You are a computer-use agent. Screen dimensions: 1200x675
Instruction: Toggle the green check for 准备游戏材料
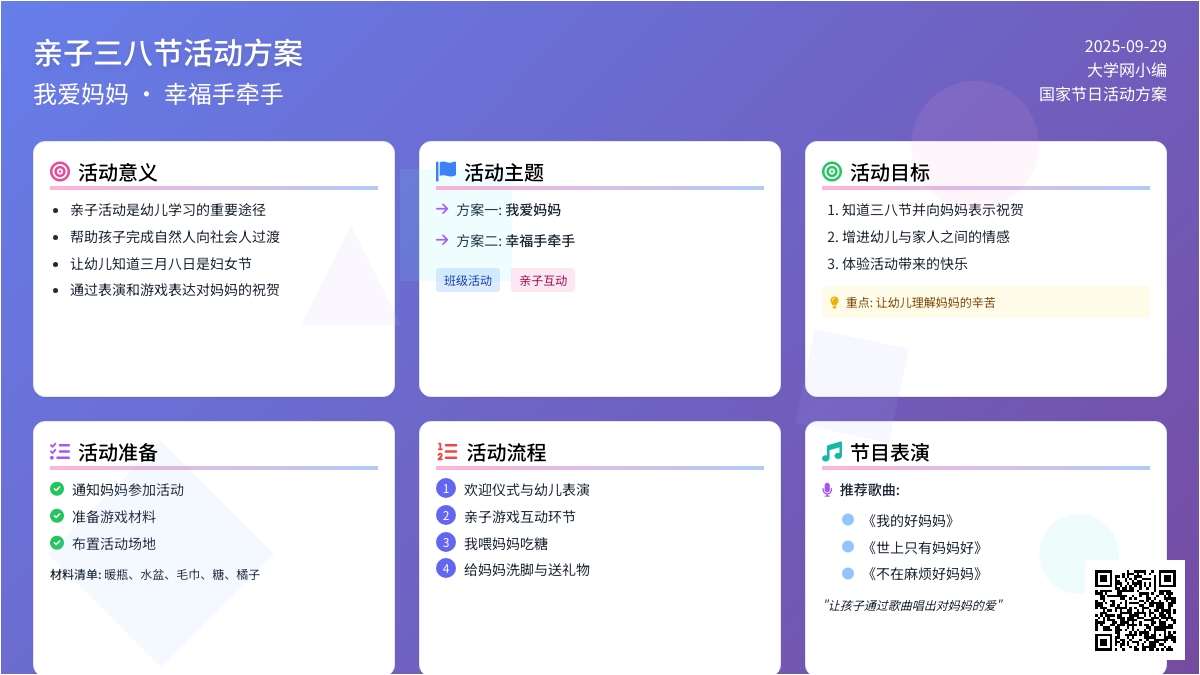pos(57,516)
